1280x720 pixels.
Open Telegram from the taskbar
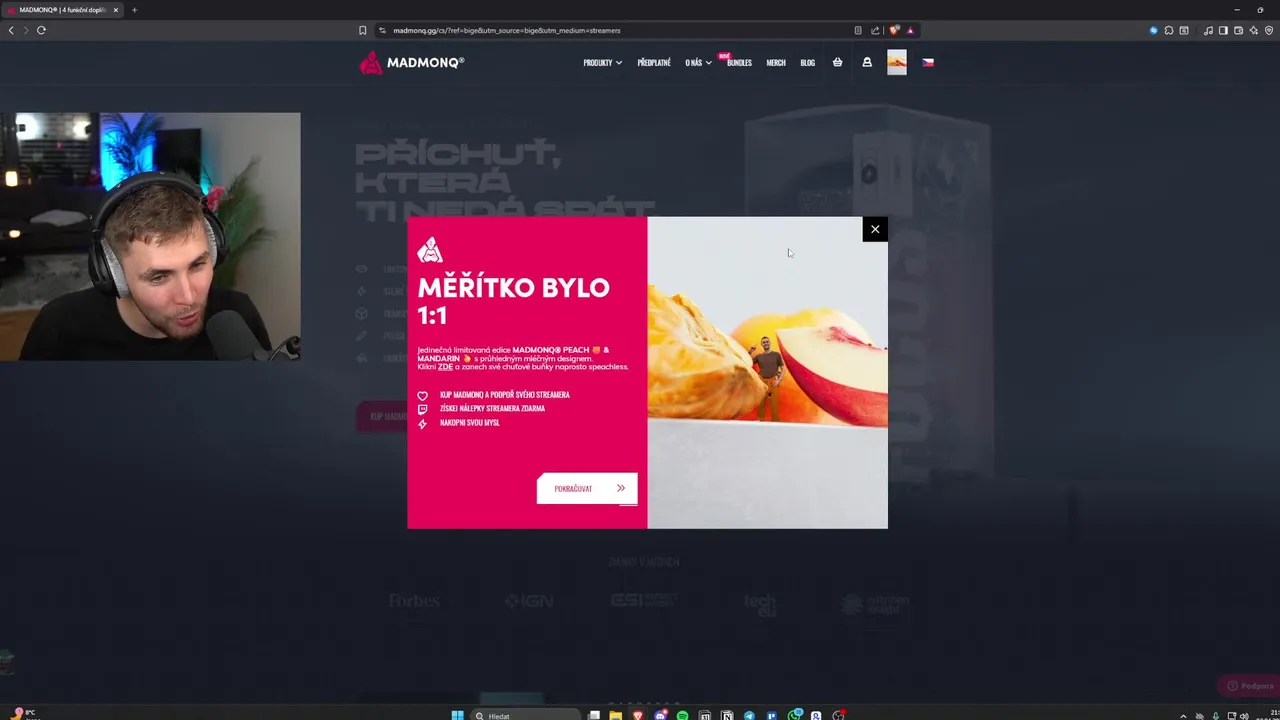pos(749,715)
